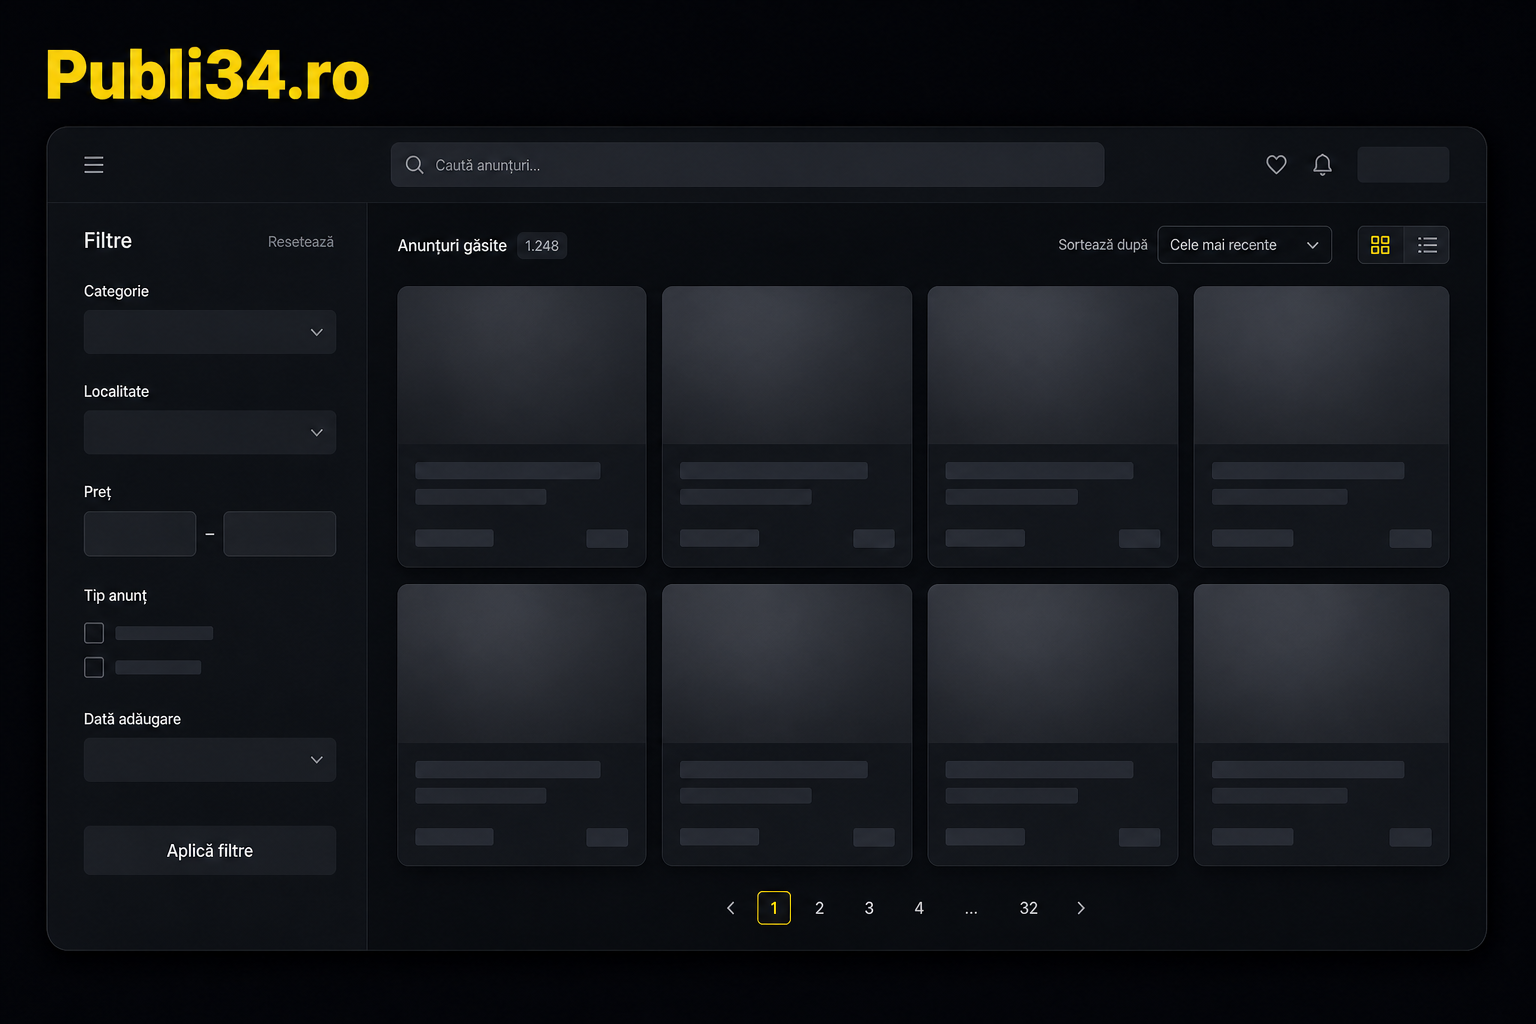
Task: Click the minimum Preț input
Action: click(140, 534)
